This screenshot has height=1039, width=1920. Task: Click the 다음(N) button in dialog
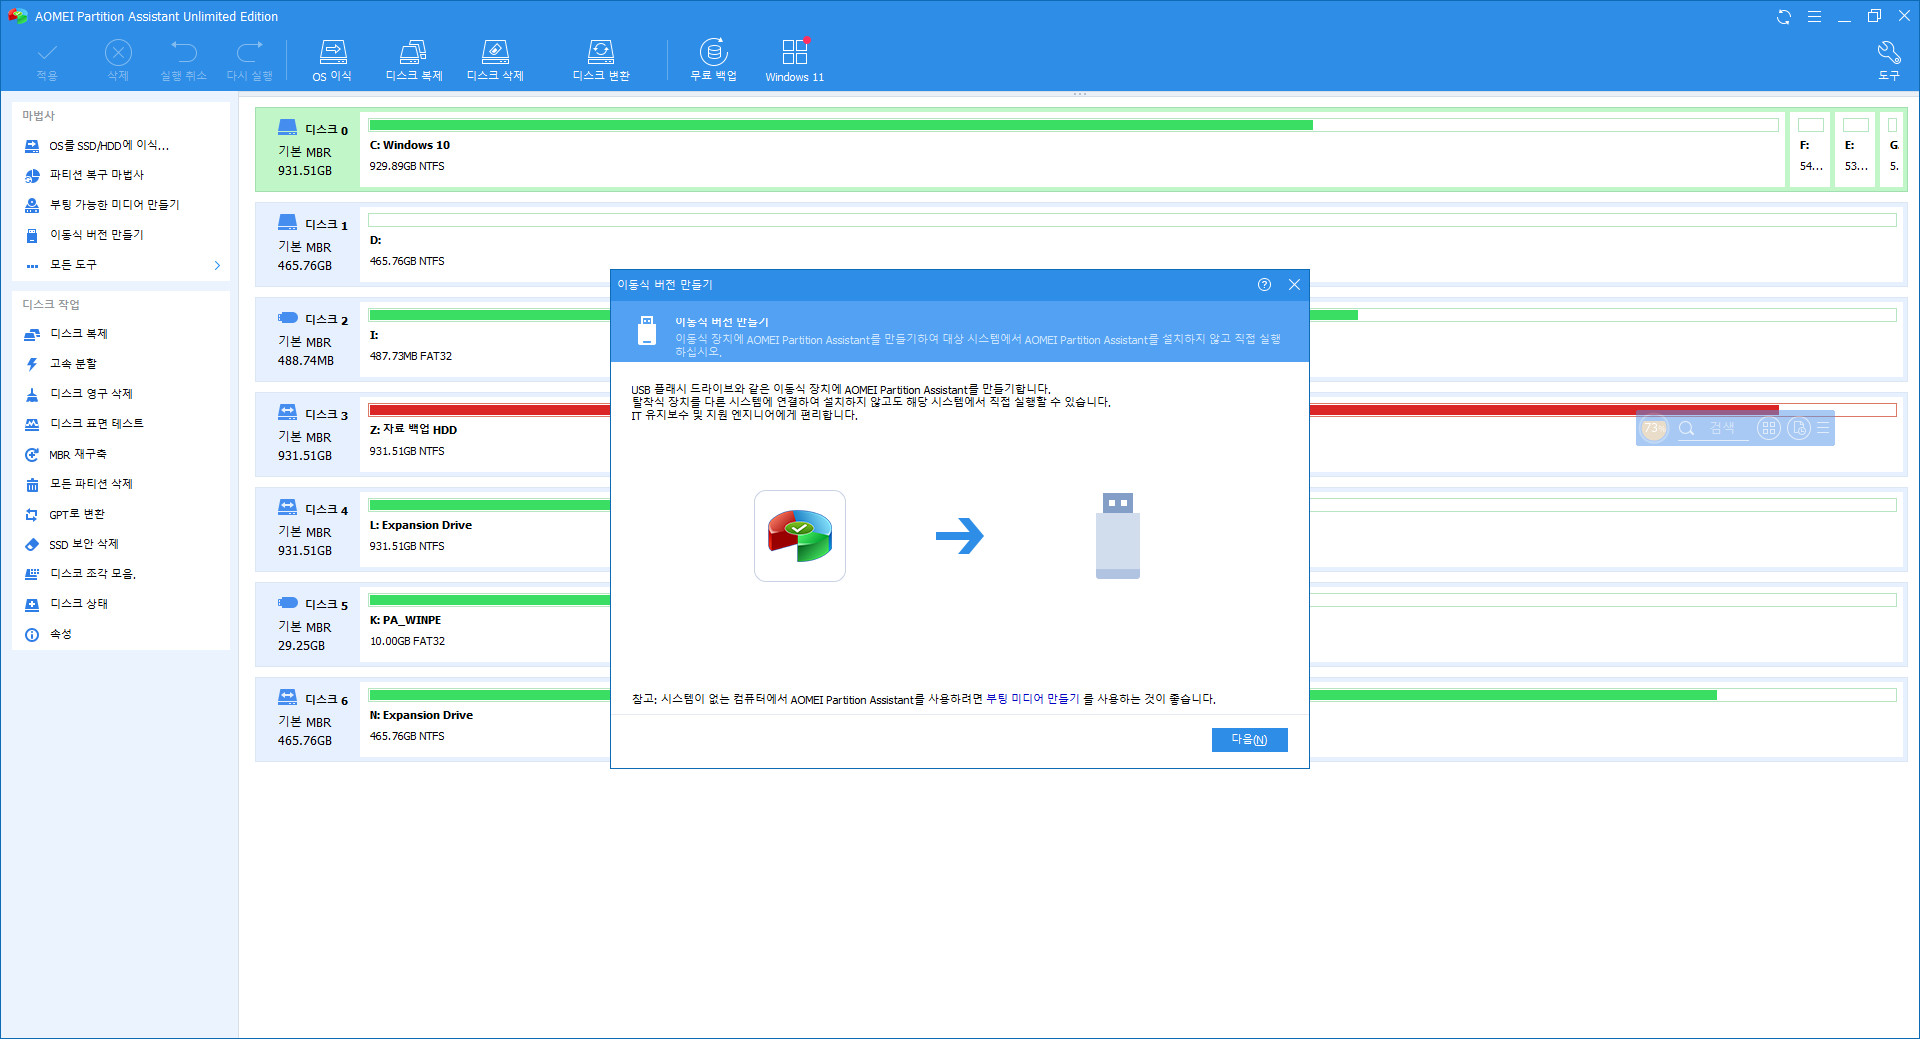pos(1249,739)
